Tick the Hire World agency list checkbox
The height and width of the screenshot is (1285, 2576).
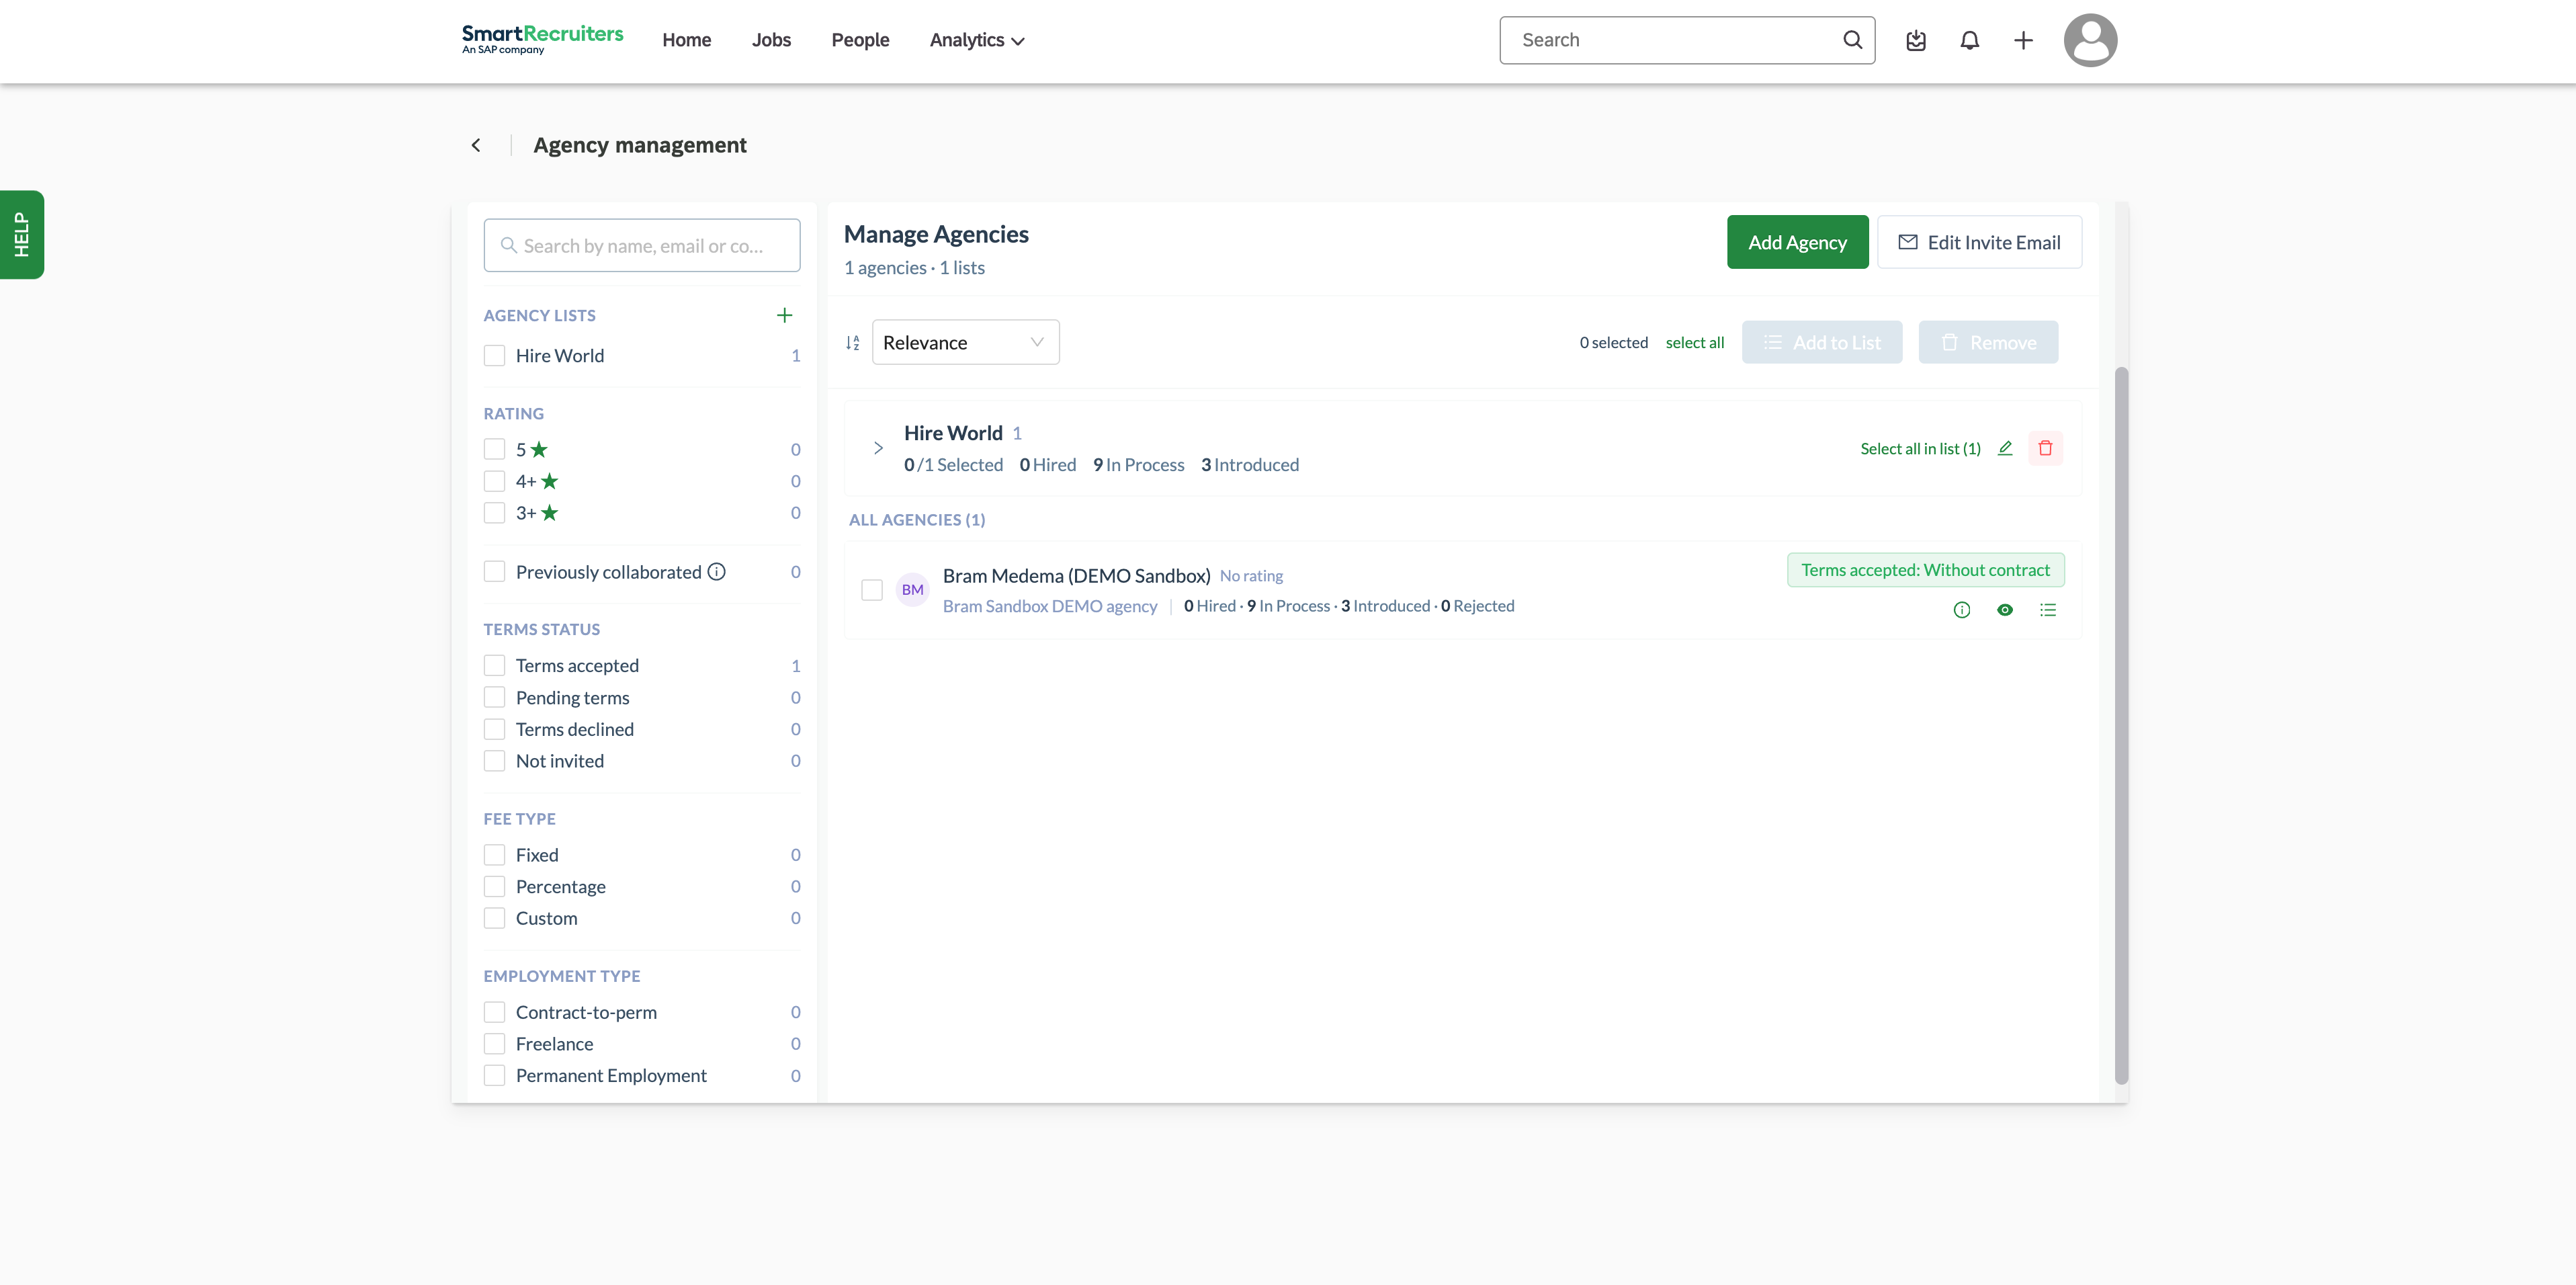point(494,356)
